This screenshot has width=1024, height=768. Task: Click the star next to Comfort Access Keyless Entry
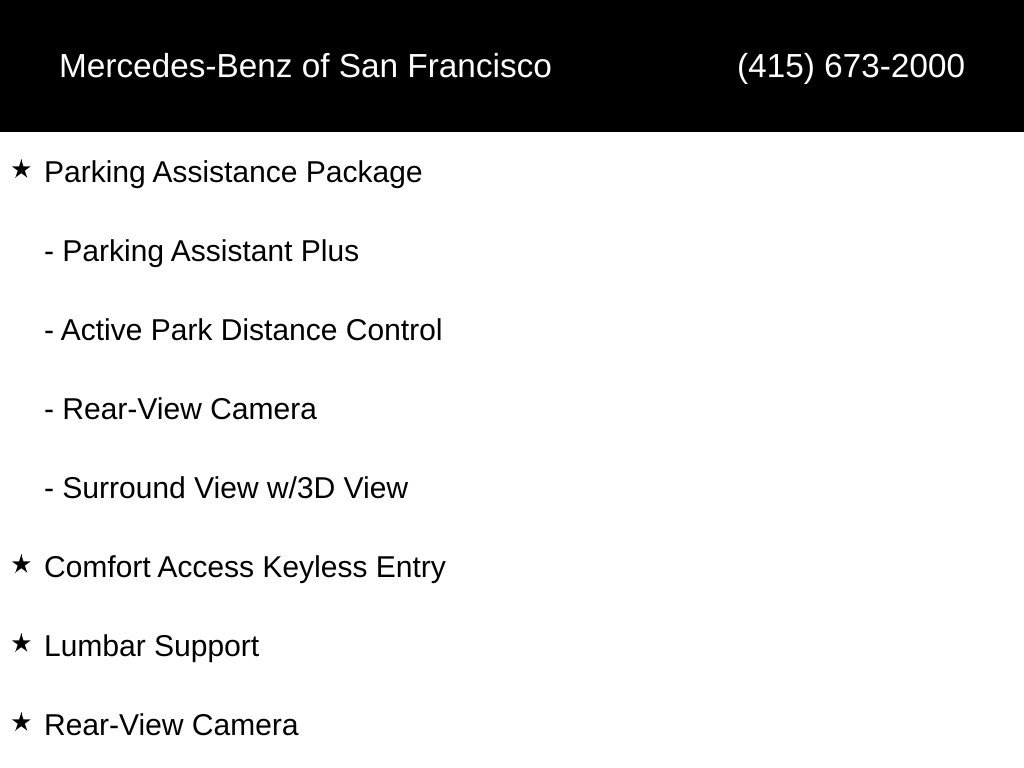(21, 564)
